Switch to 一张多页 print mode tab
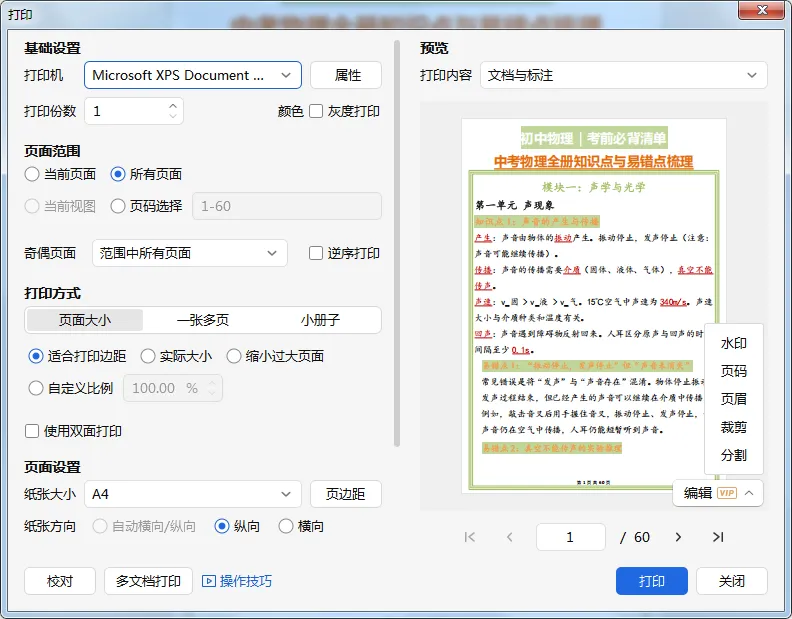Screen dimensions: 792x619 [x=203, y=320]
